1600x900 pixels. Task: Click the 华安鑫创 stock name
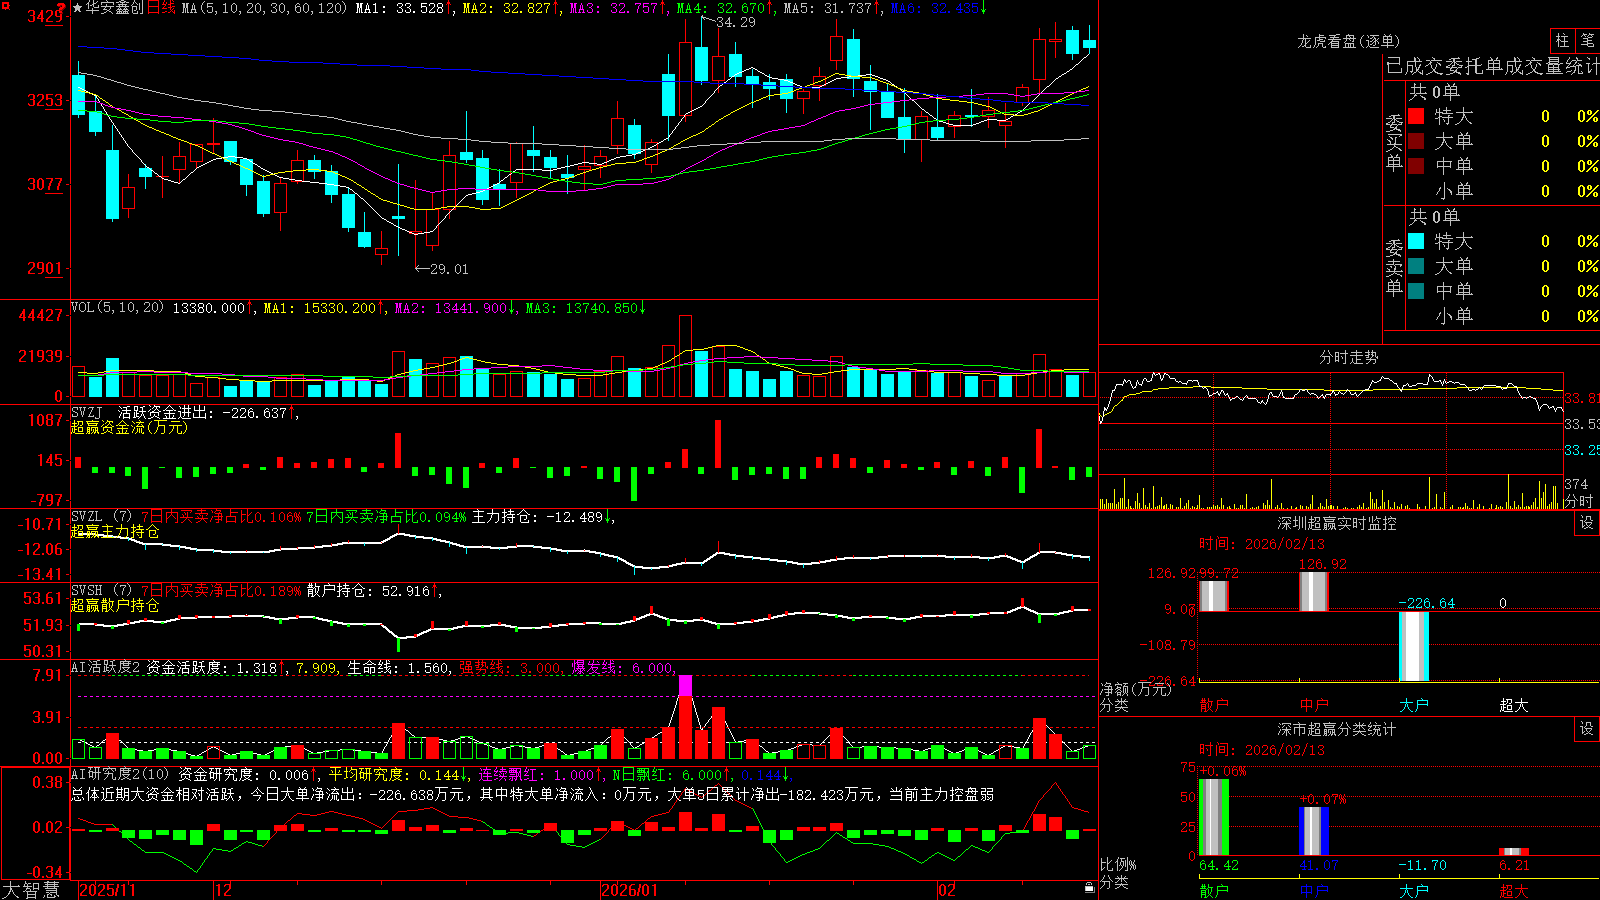coord(115,8)
